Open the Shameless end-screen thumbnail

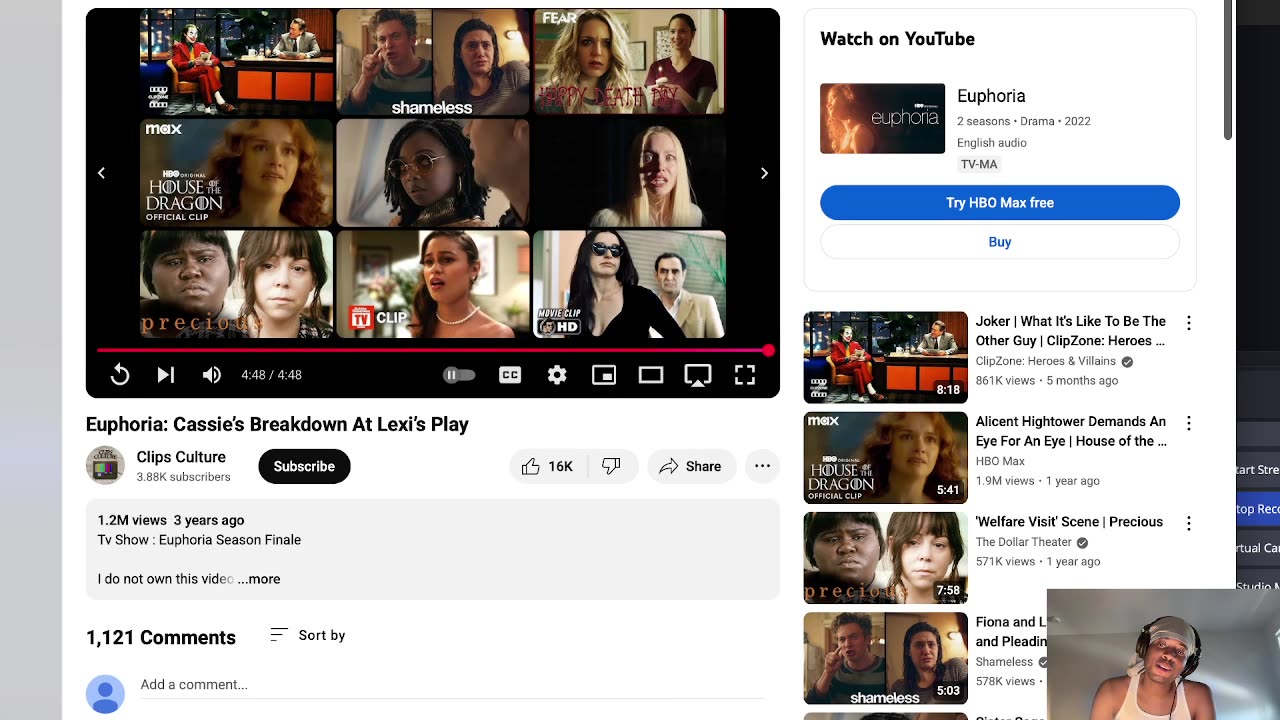432,62
